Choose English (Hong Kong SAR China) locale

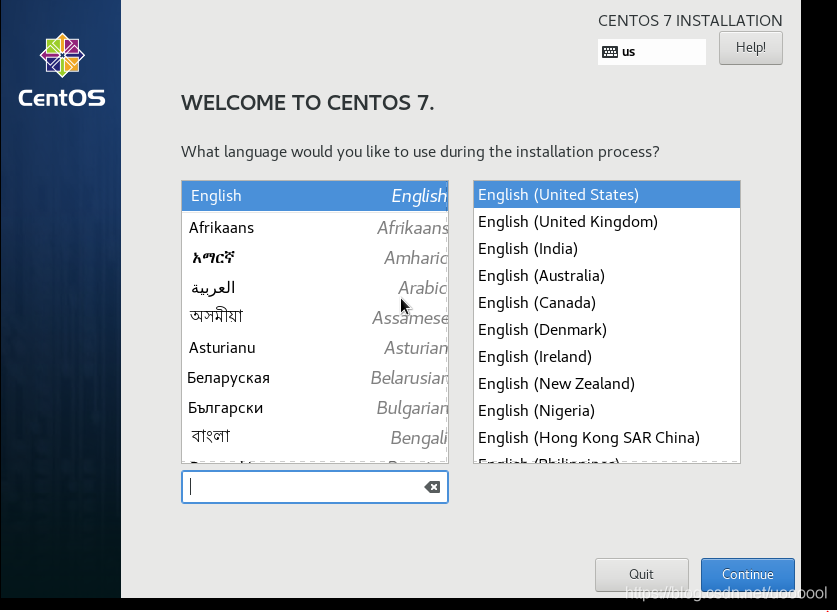tap(607, 437)
